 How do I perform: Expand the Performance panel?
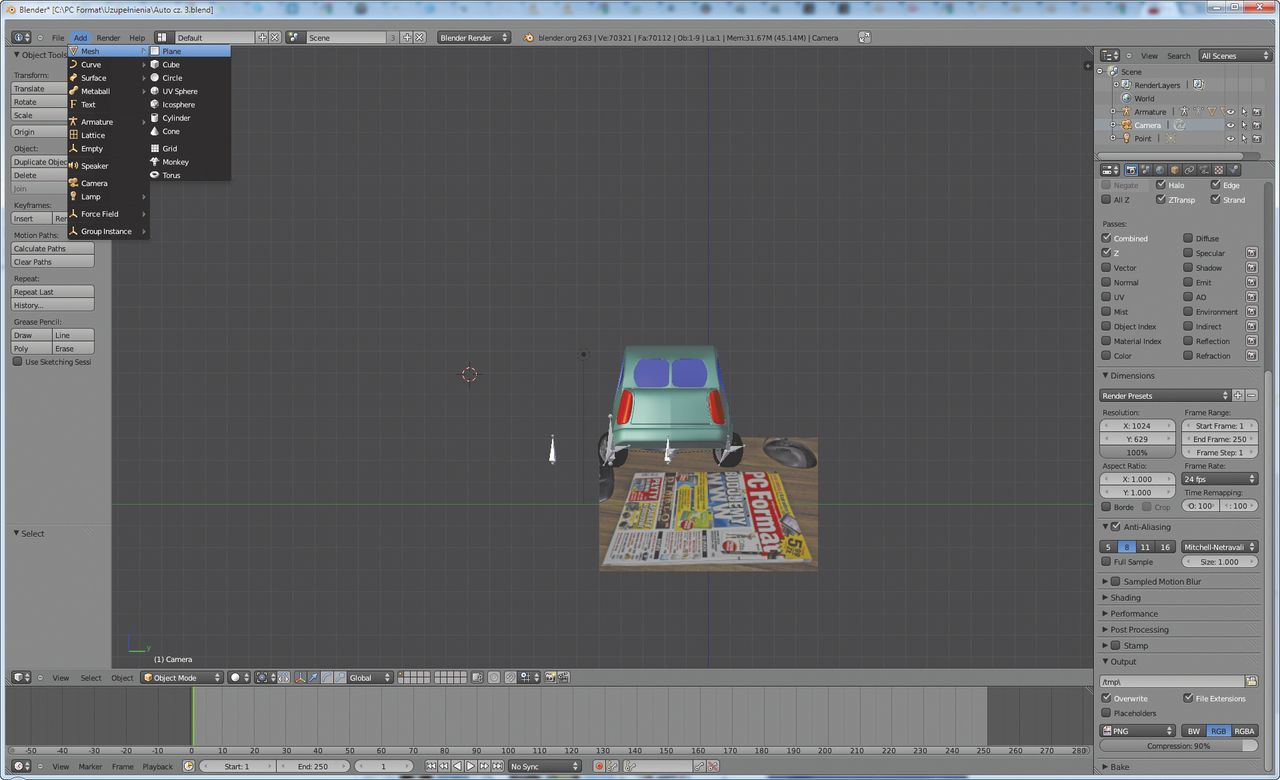(1134, 613)
